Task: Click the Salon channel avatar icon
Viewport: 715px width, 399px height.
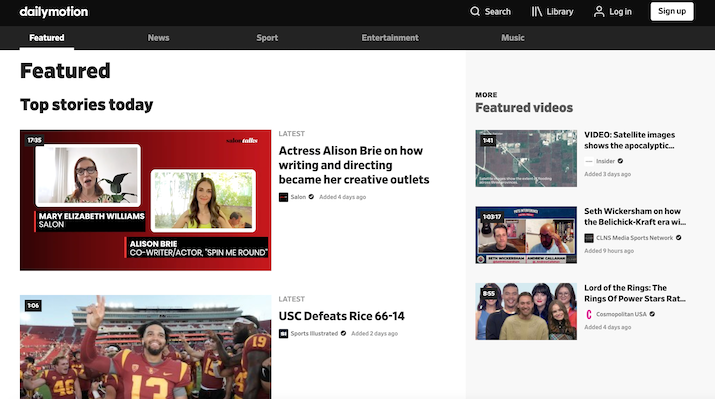Action: pyautogui.click(x=283, y=197)
